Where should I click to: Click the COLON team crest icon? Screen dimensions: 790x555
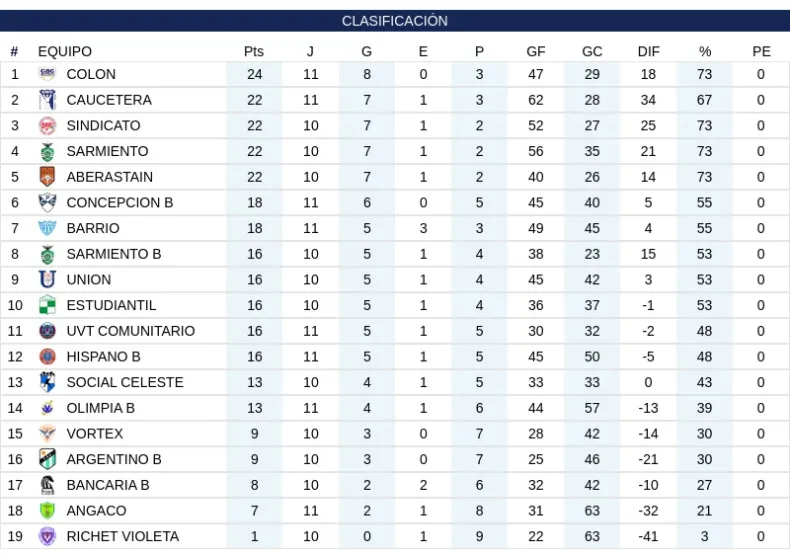[x=47, y=74]
